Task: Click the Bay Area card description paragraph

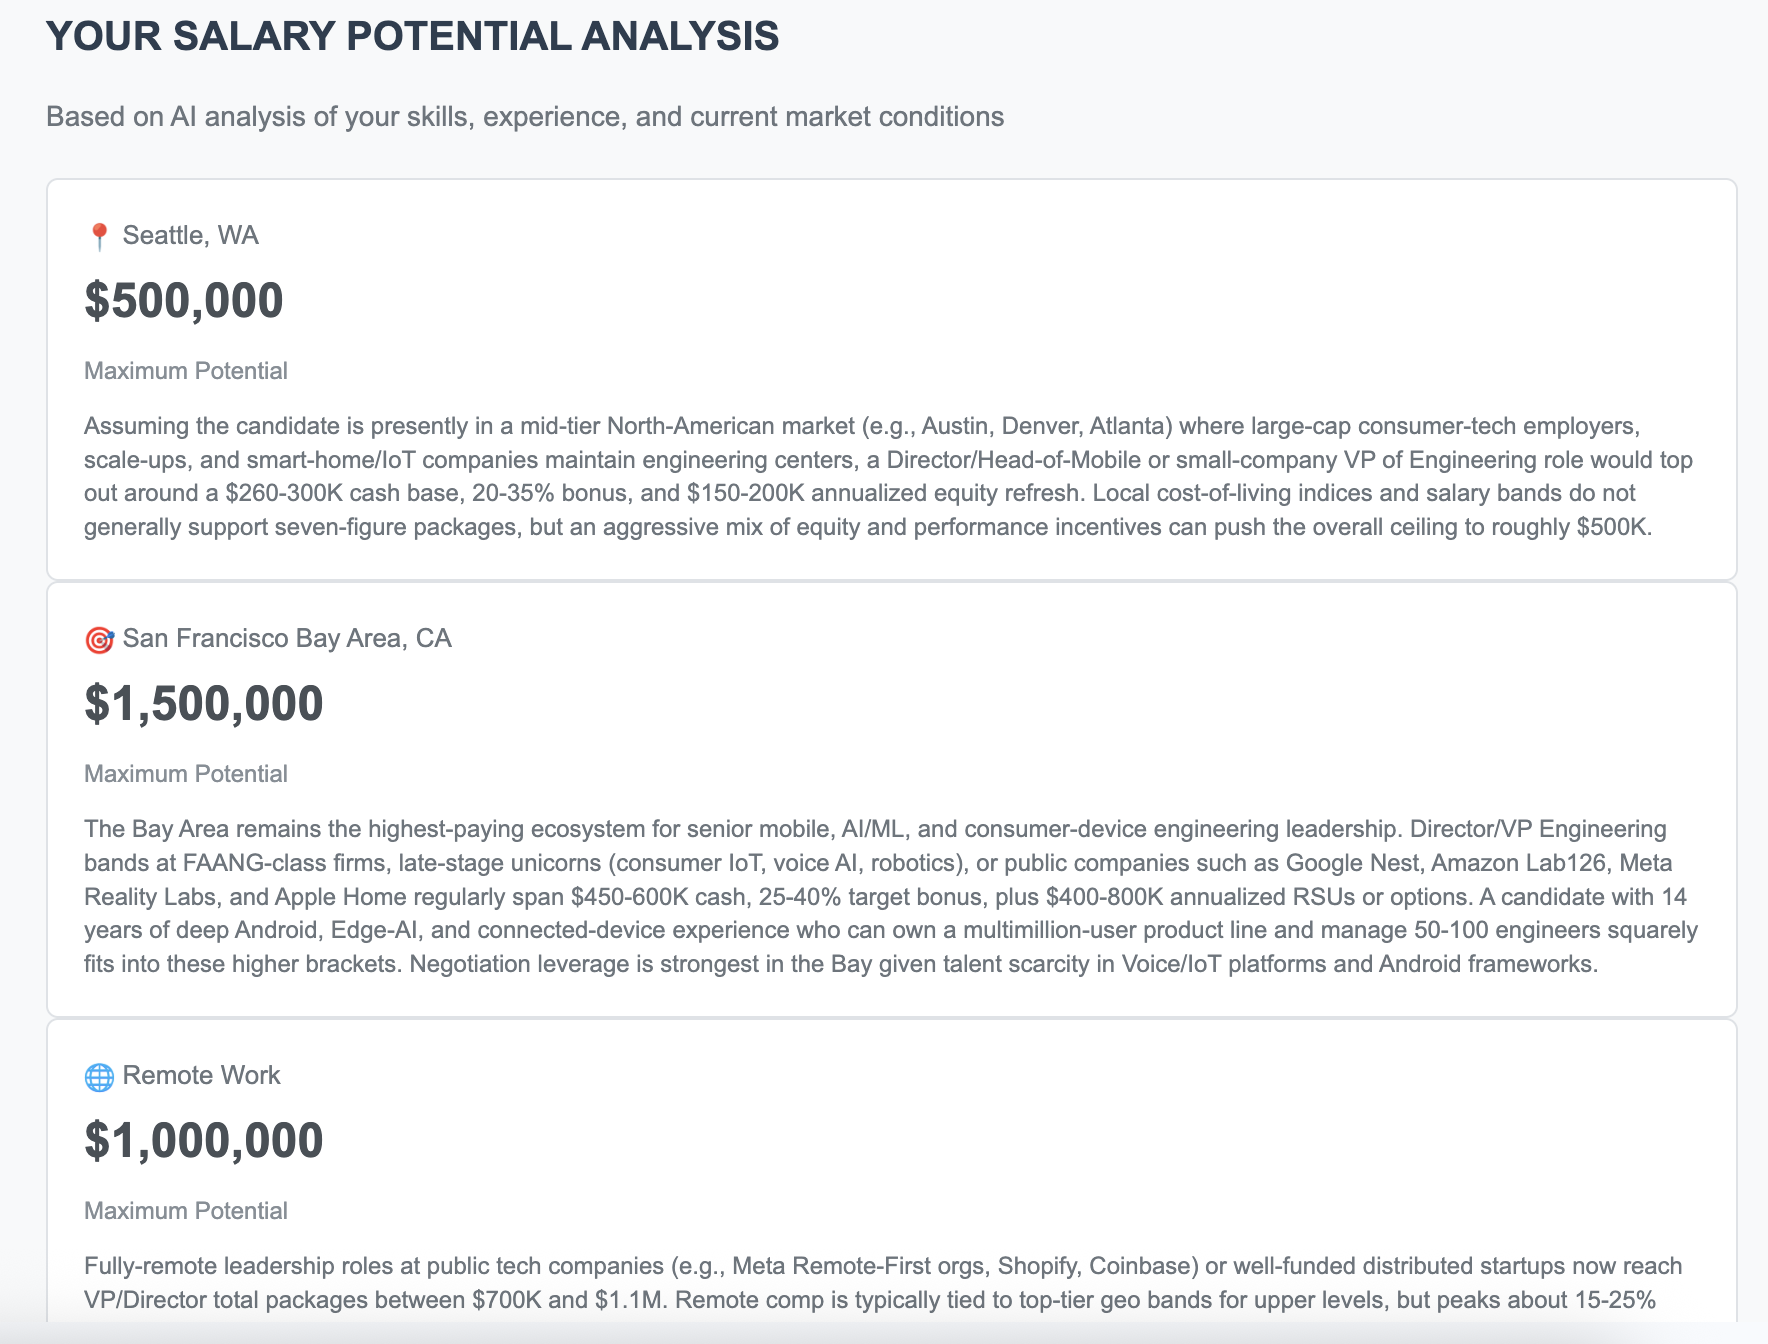Action: click(891, 897)
